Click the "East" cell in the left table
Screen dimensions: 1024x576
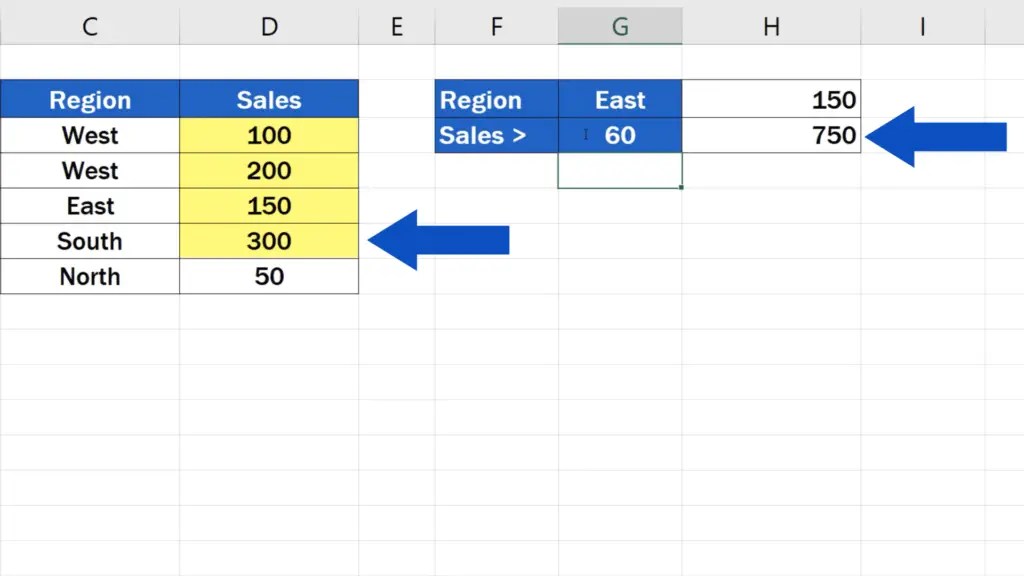[90, 206]
